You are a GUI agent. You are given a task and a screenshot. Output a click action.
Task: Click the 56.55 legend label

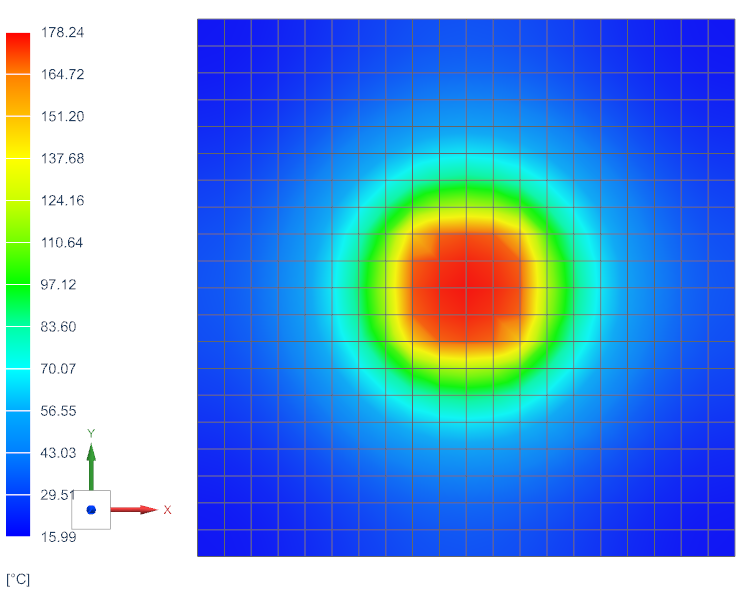coord(58,411)
